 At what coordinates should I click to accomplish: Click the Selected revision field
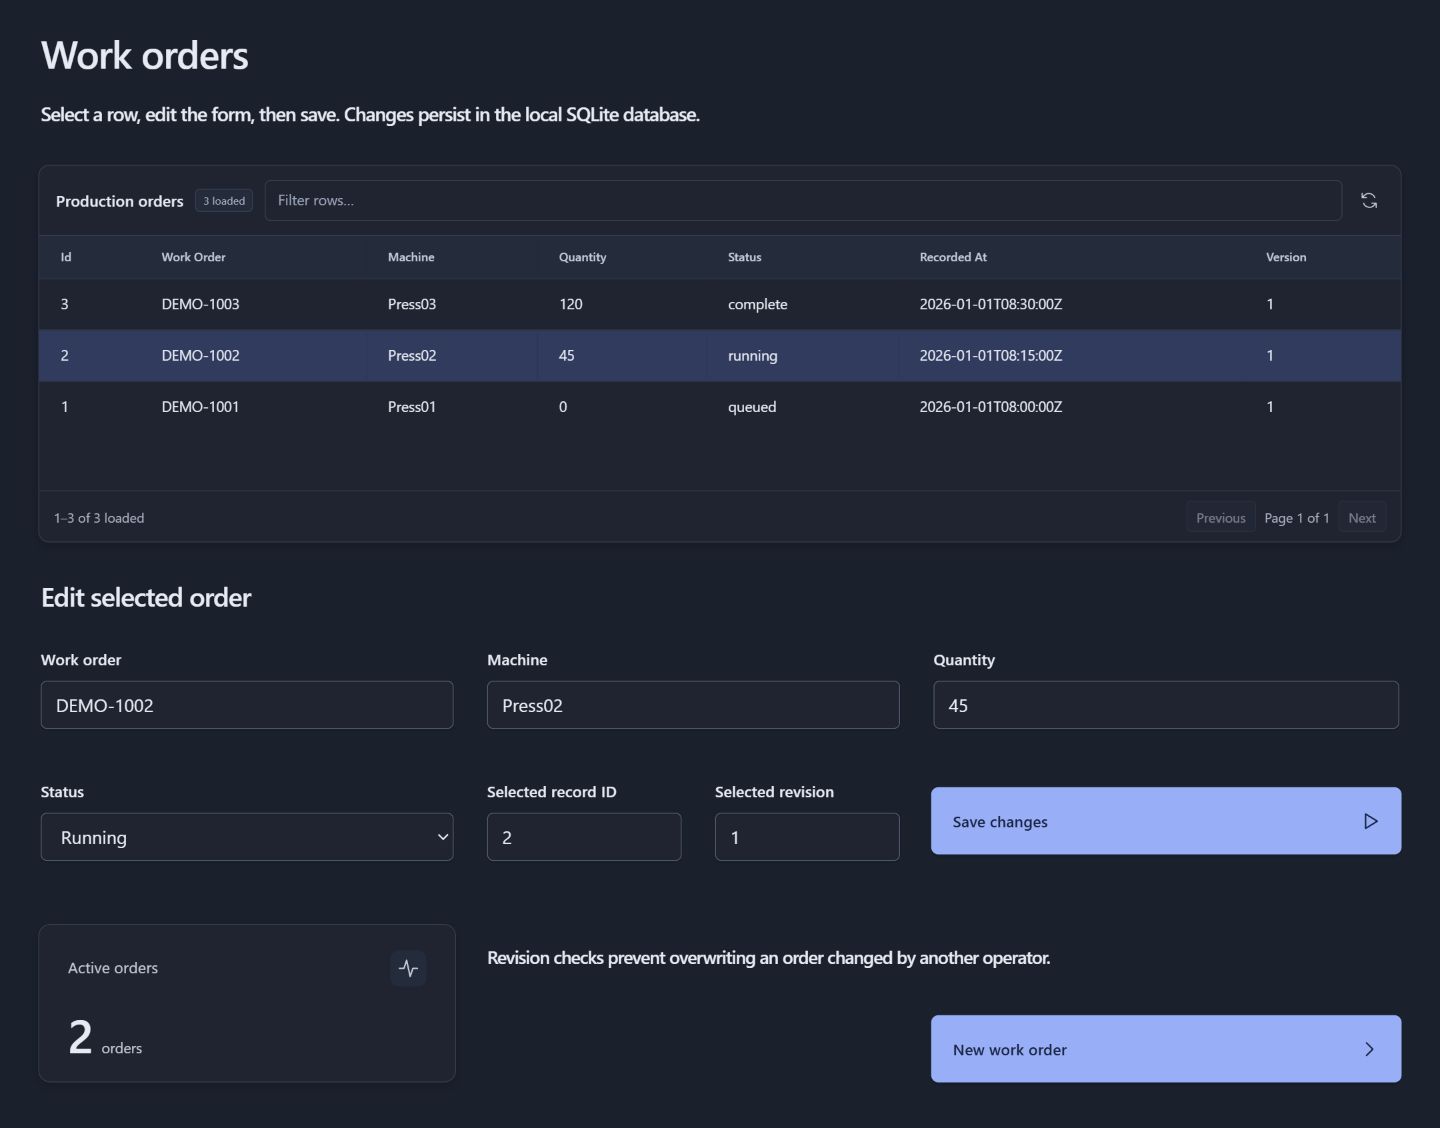(x=807, y=837)
